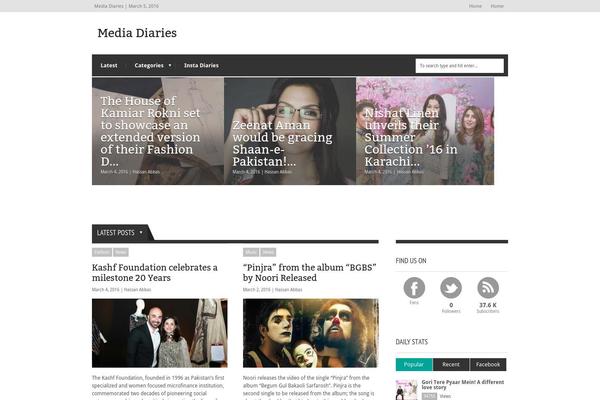
Task: Select the News tag on the Kashf post
Action: pyautogui.click(x=121, y=252)
